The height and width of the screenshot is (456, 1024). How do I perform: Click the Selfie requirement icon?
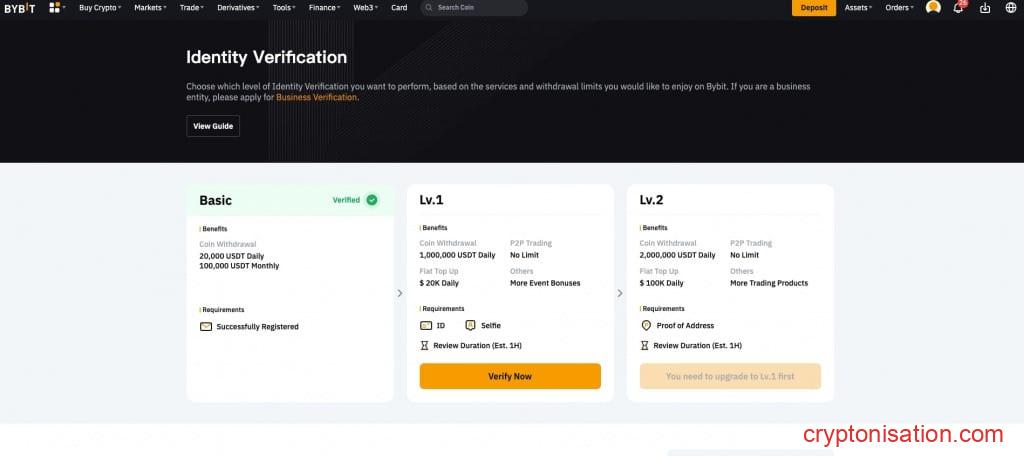(x=470, y=326)
